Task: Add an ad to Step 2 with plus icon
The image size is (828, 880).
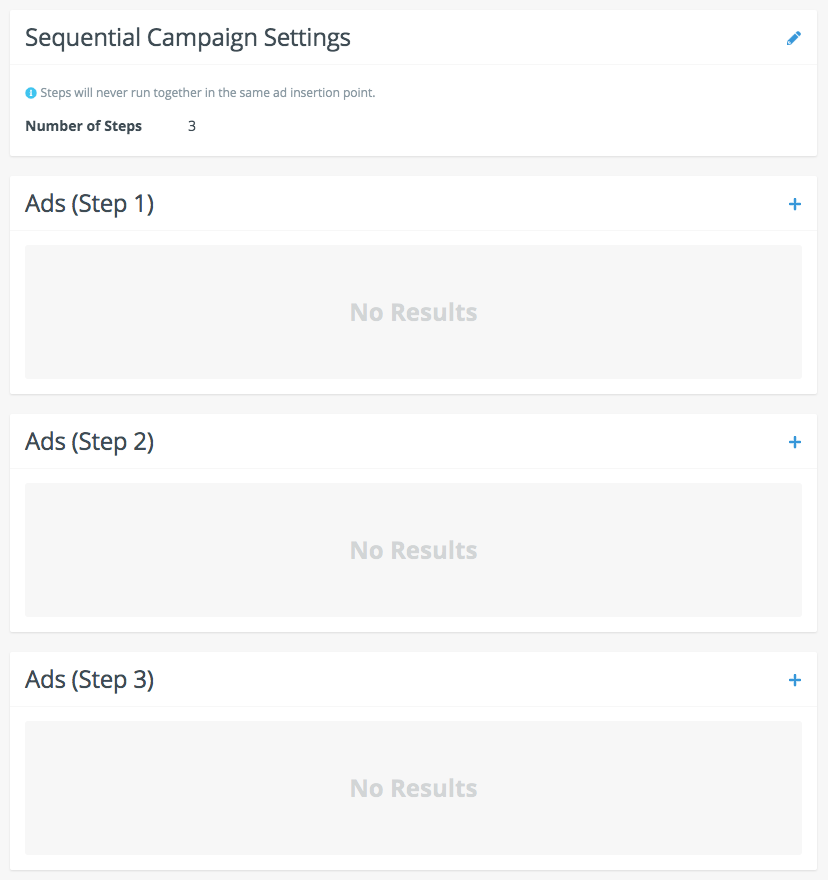Action: point(795,442)
